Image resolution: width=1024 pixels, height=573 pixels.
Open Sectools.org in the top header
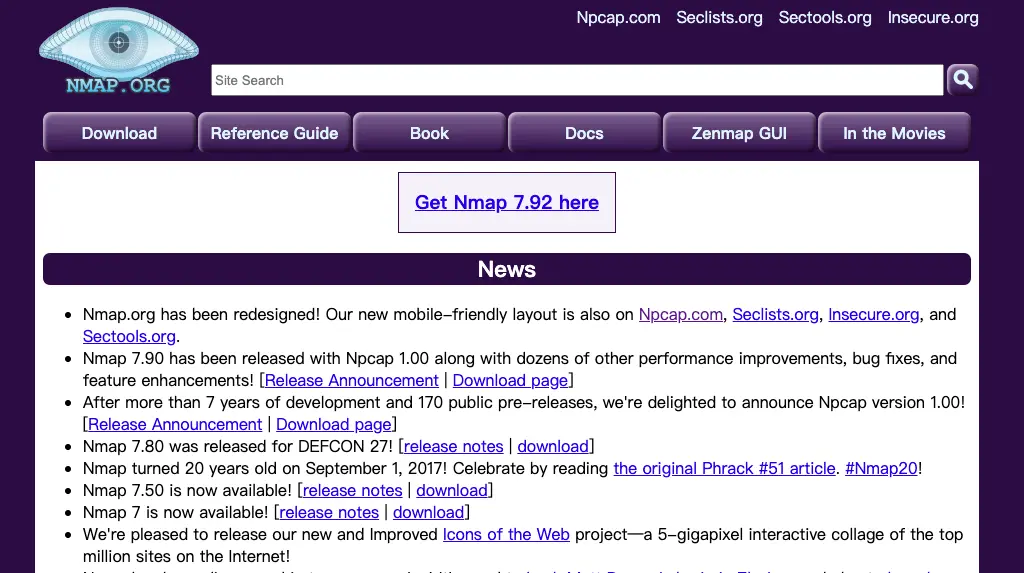tap(825, 18)
